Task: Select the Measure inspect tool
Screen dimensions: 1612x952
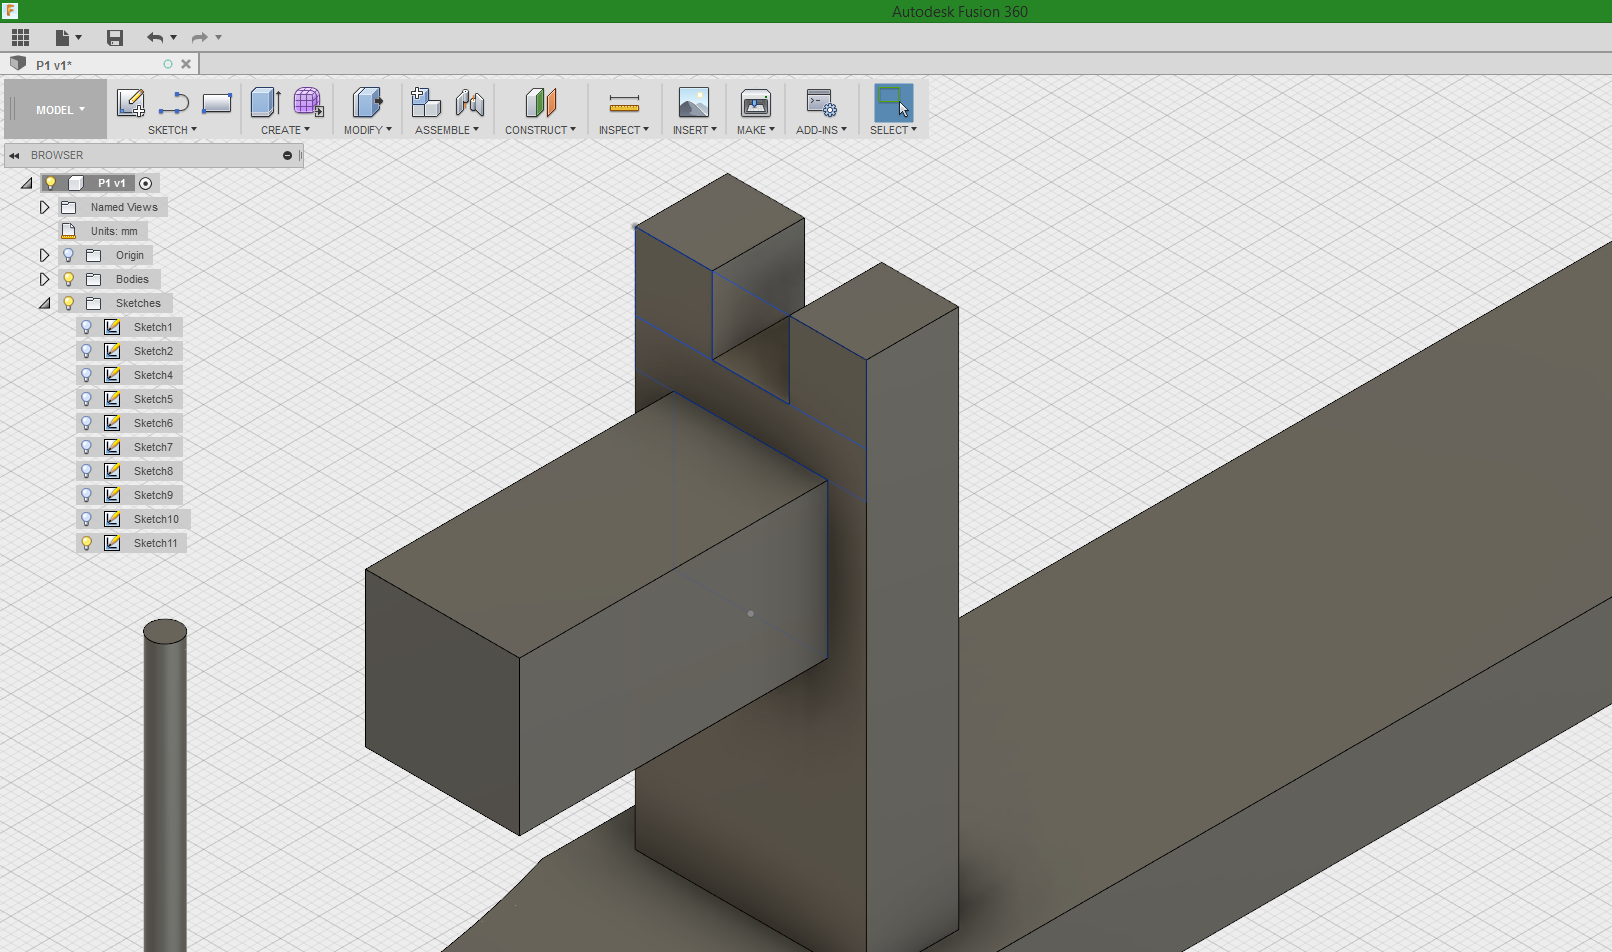Action: [x=624, y=103]
